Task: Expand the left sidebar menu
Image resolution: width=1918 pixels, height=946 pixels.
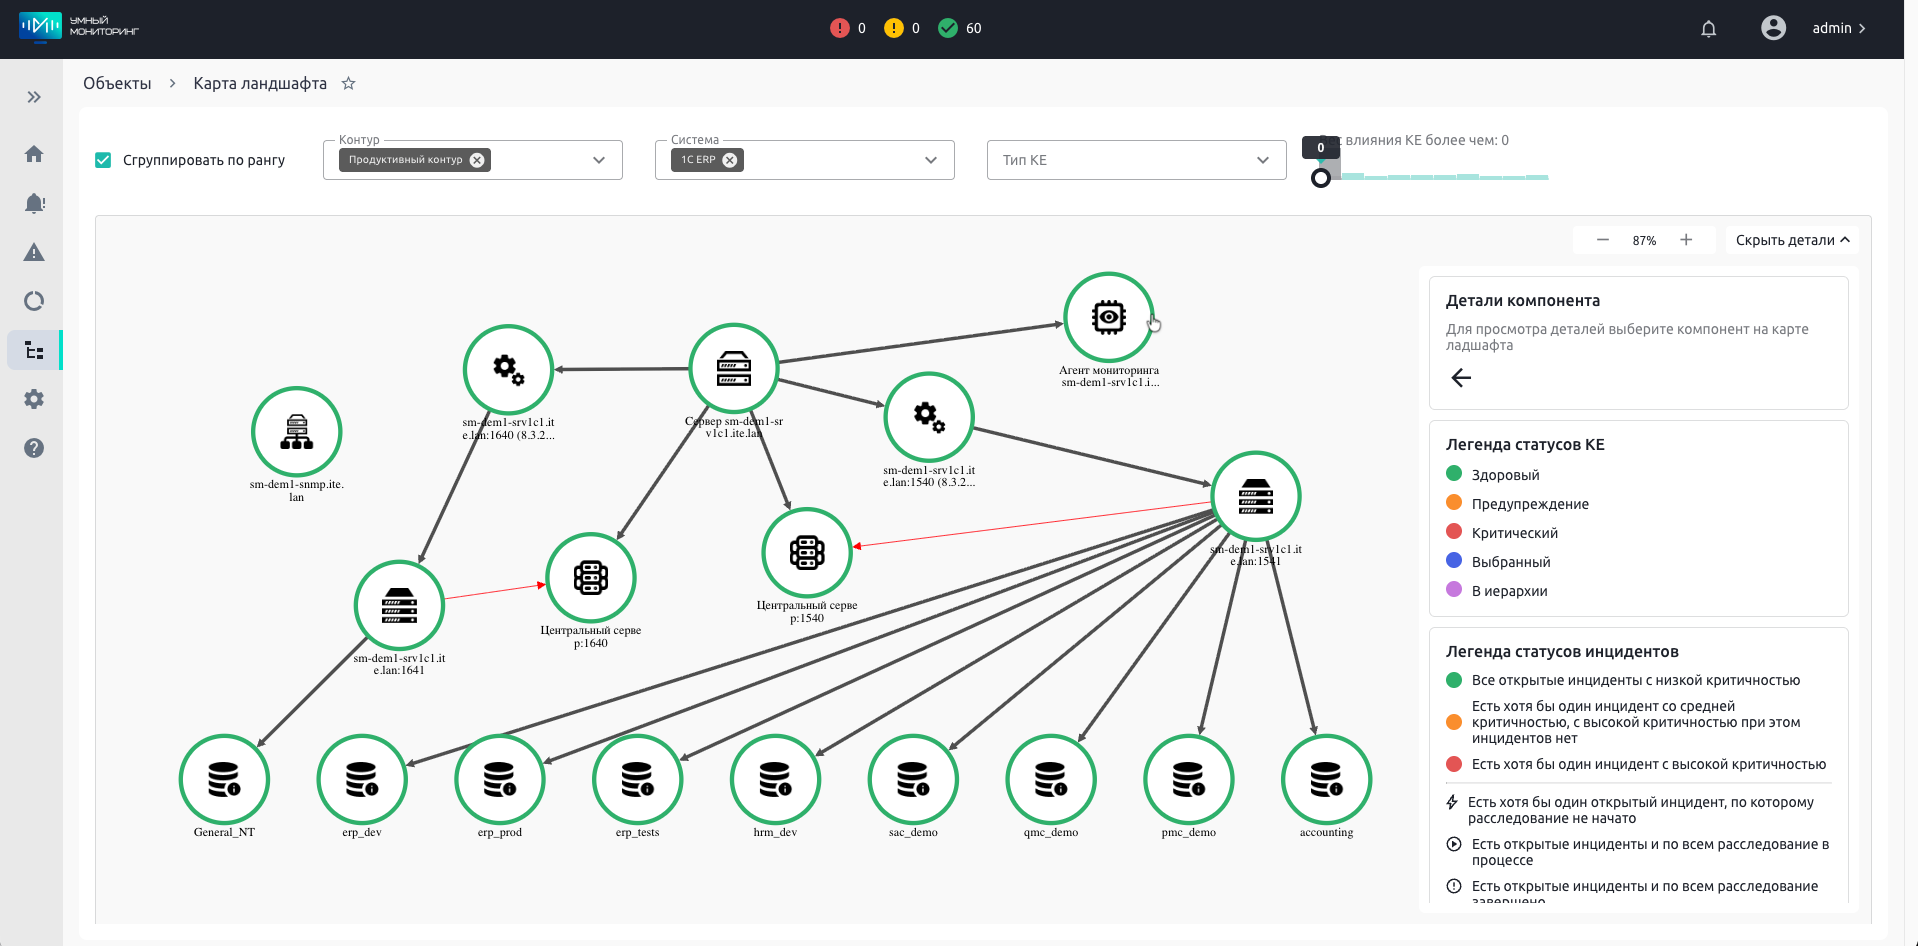Action: click(x=34, y=97)
